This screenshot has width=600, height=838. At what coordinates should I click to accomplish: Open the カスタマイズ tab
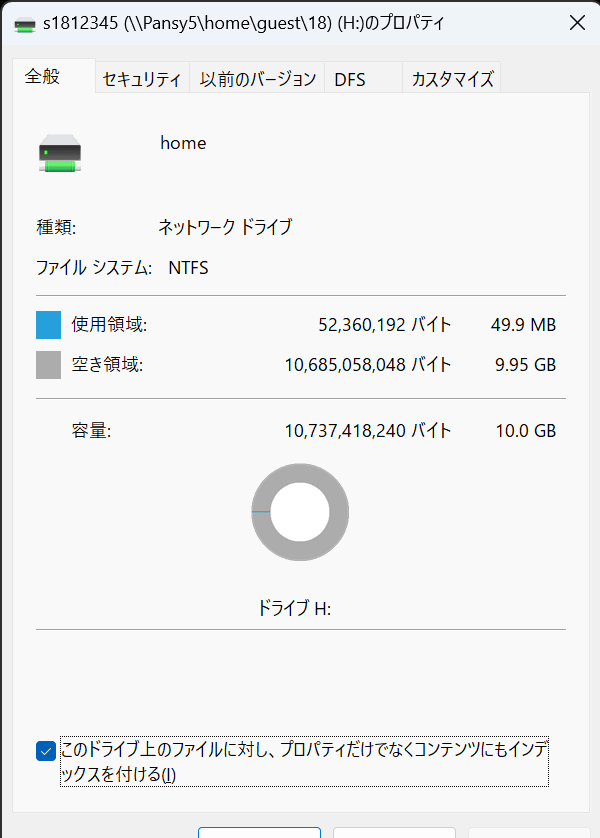pyautogui.click(x=452, y=80)
